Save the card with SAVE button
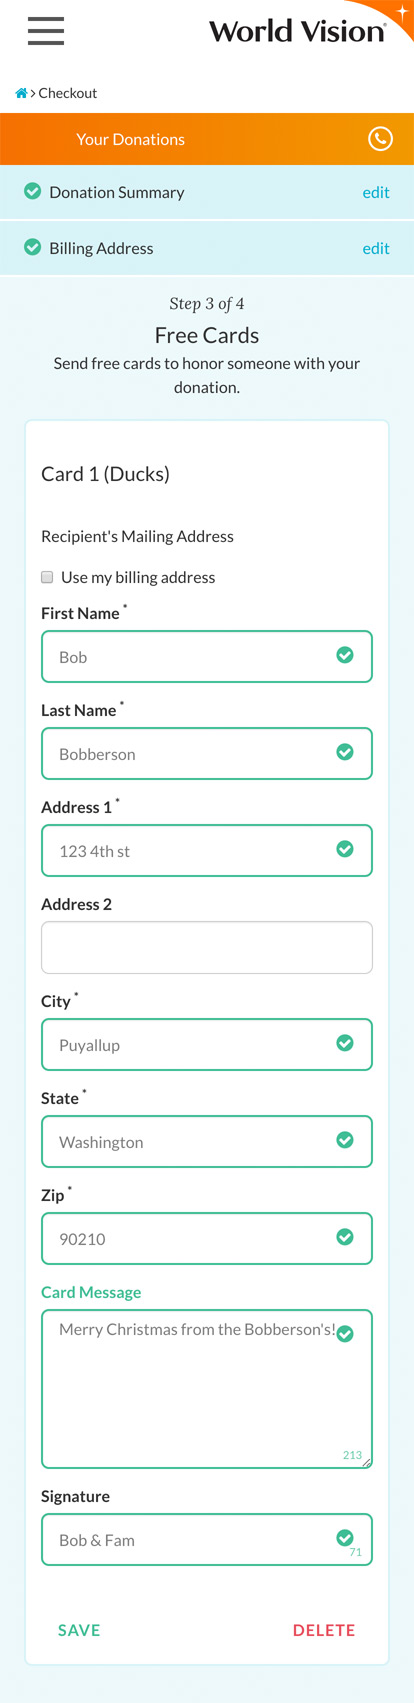The height and width of the screenshot is (1703, 414). (79, 1630)
